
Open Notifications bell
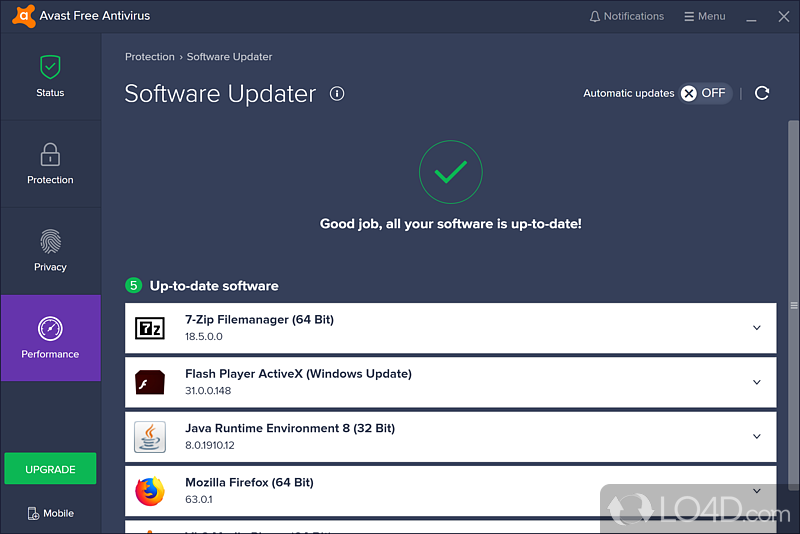(x=627, y=16)
